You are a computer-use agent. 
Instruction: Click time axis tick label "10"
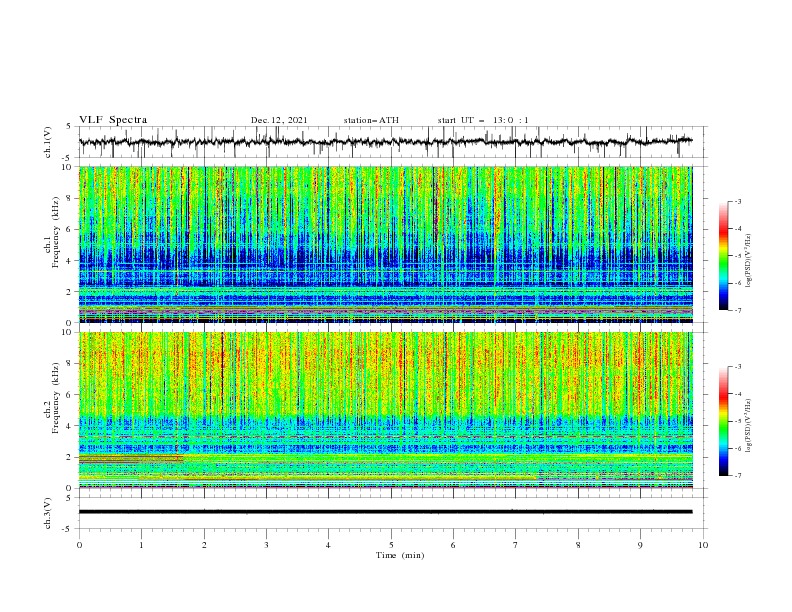703,545
